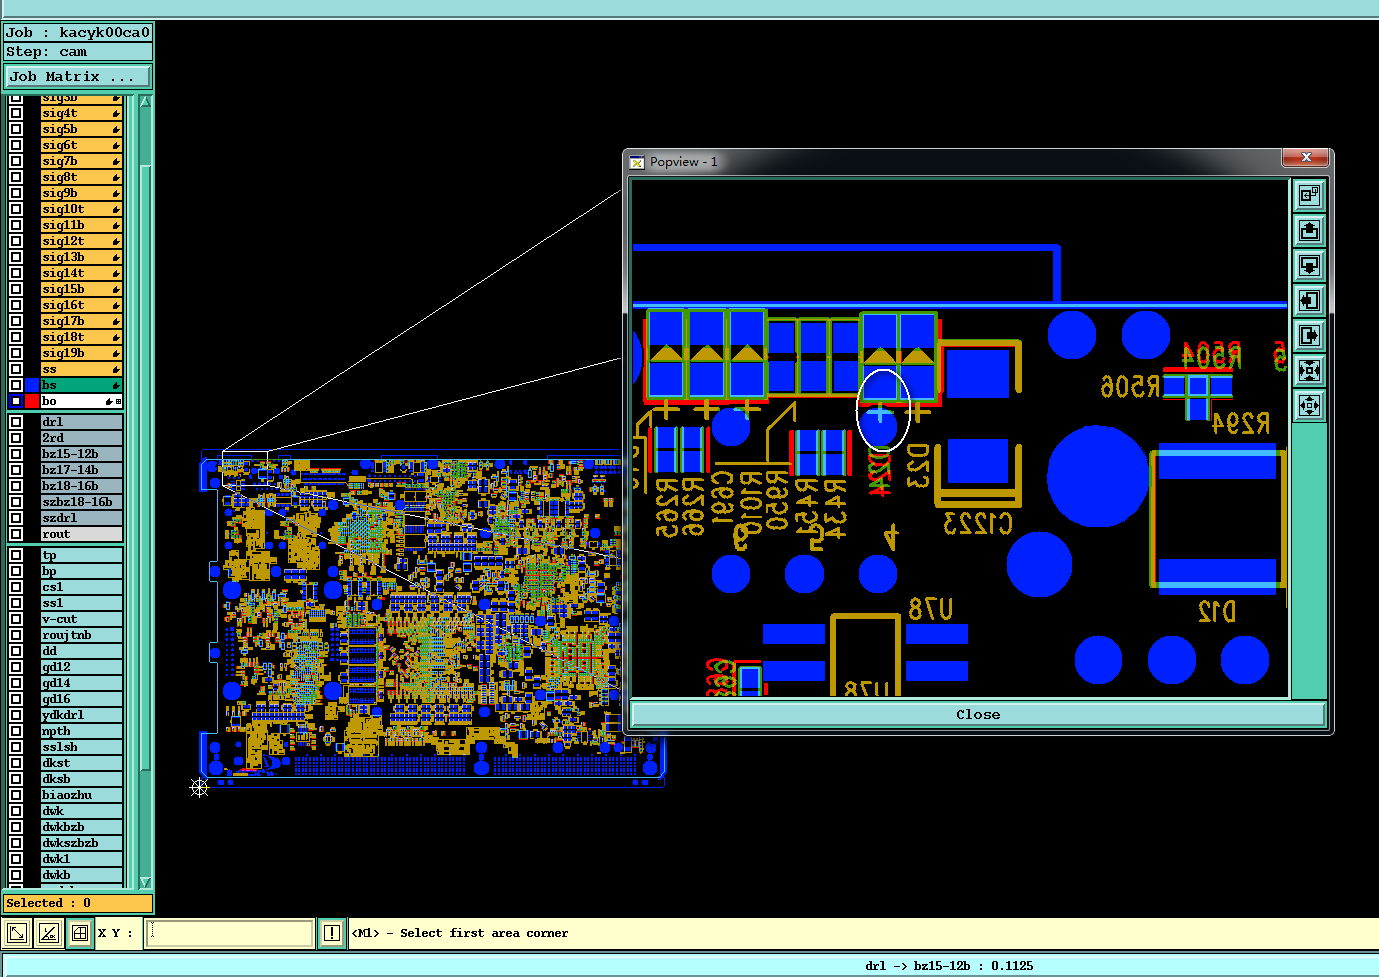Select the bz15-12b drill layer
1379x977 pixels.
tap(81, 454)
